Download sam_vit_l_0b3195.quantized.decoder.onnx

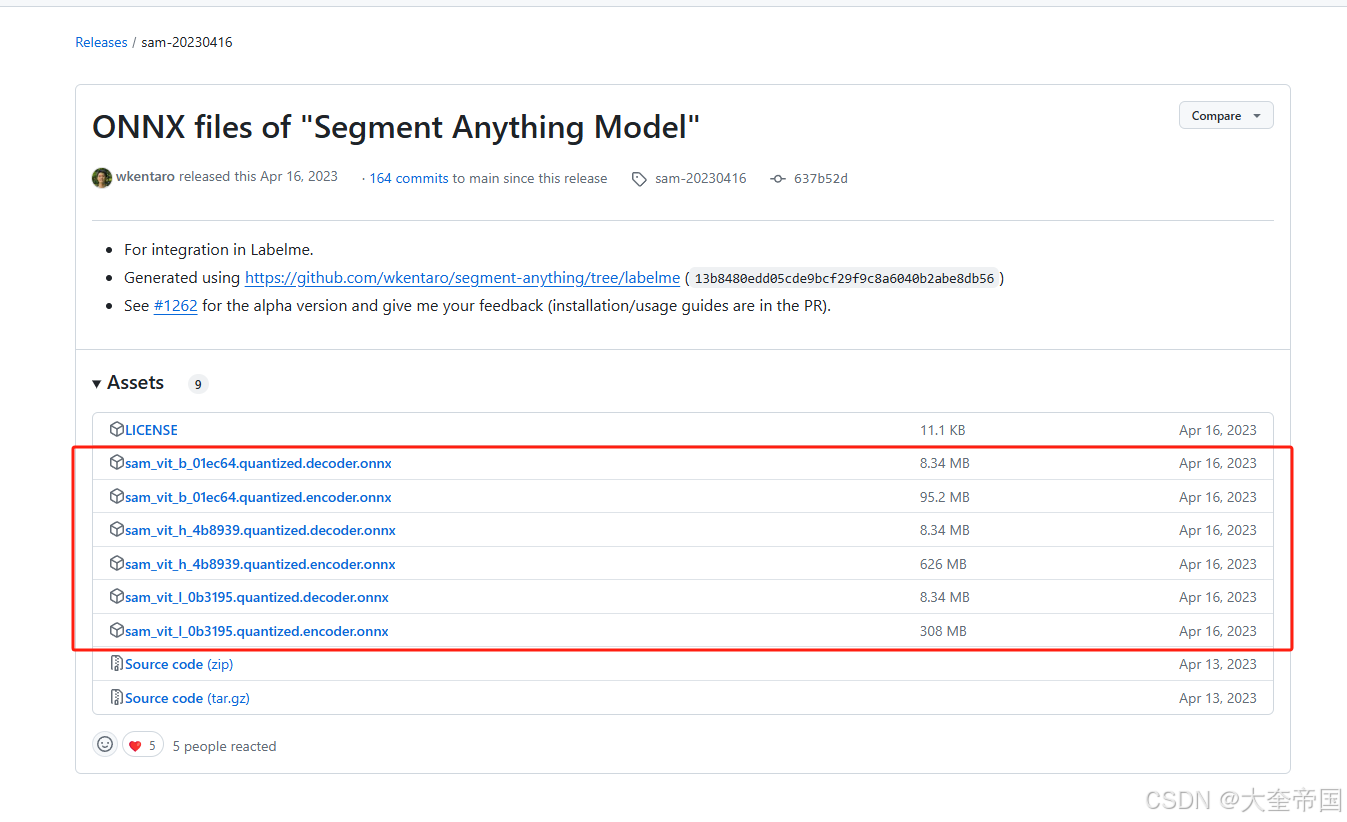[257, 597]
